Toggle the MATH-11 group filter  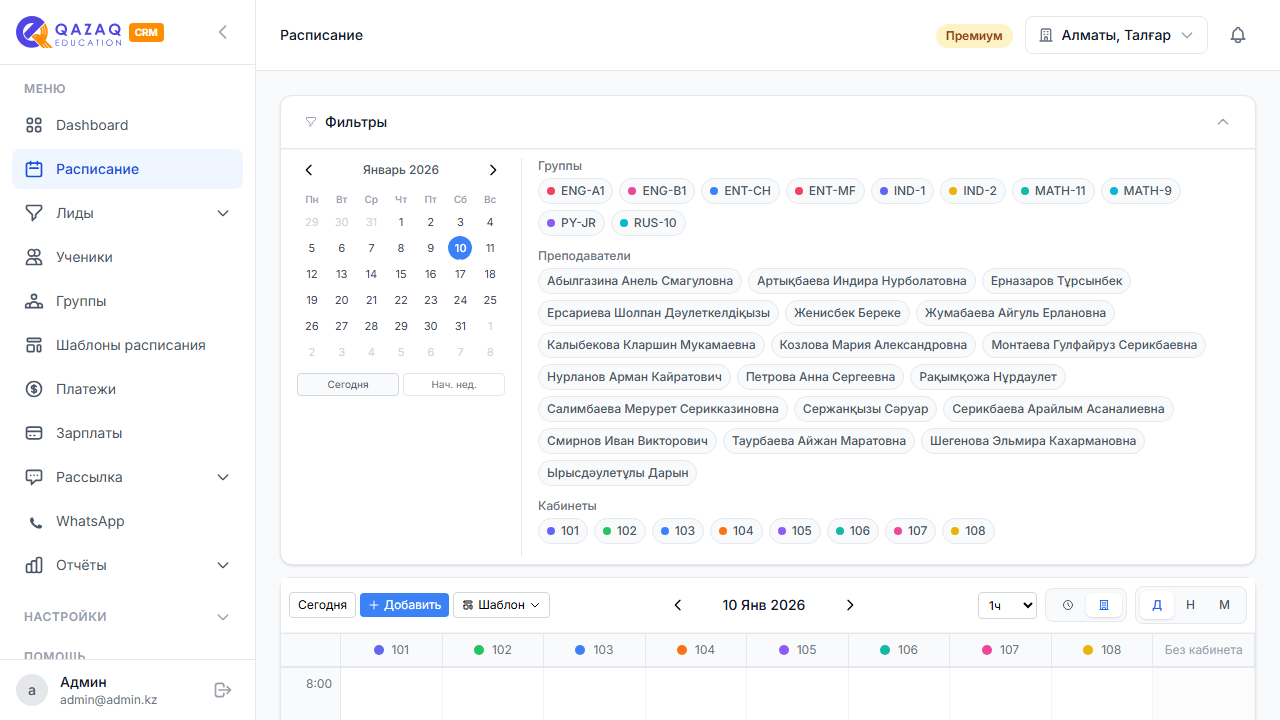tap(1054, 191)
